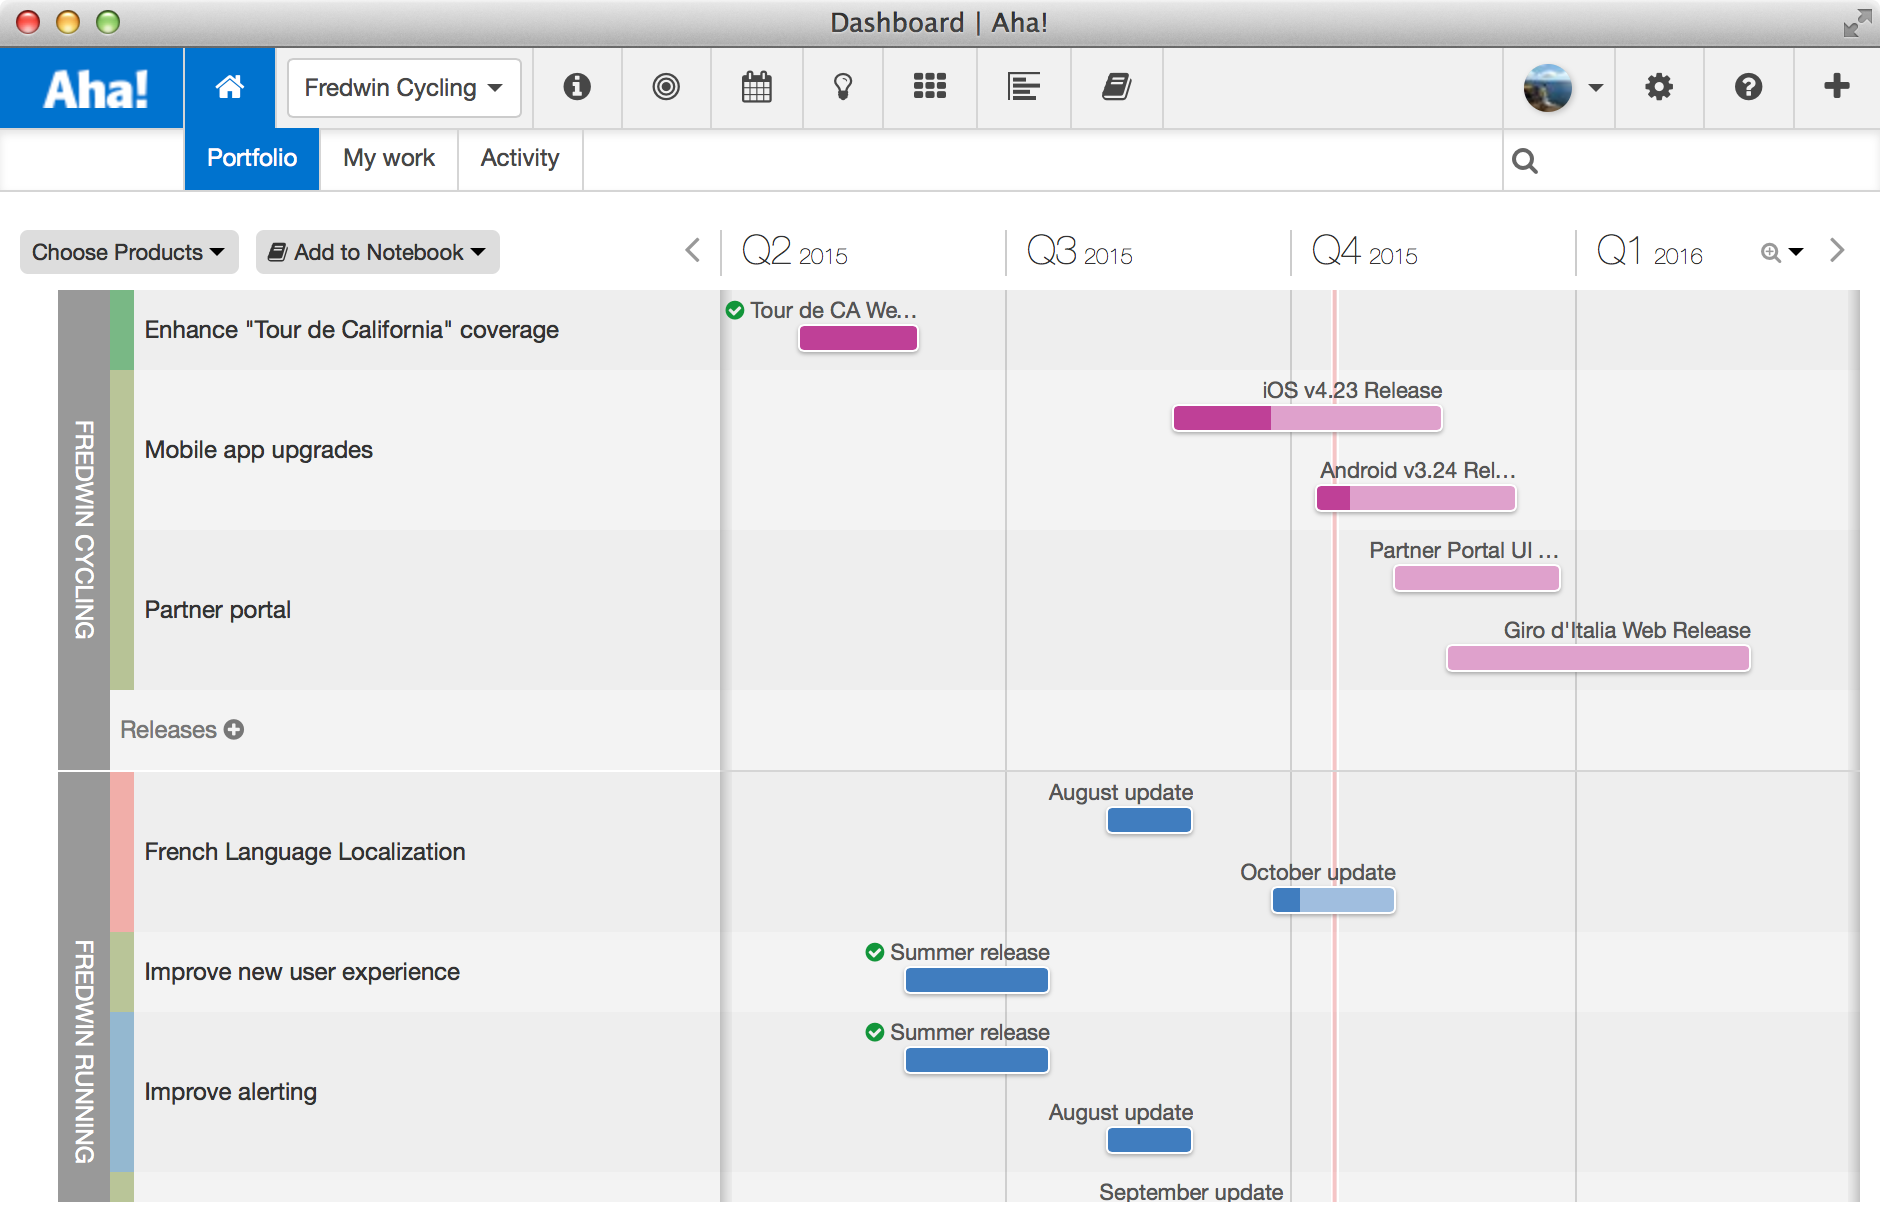1880x1222 pixels.
Task: Select the Q3 2015 quarter header
Action: pos(1080,251)
